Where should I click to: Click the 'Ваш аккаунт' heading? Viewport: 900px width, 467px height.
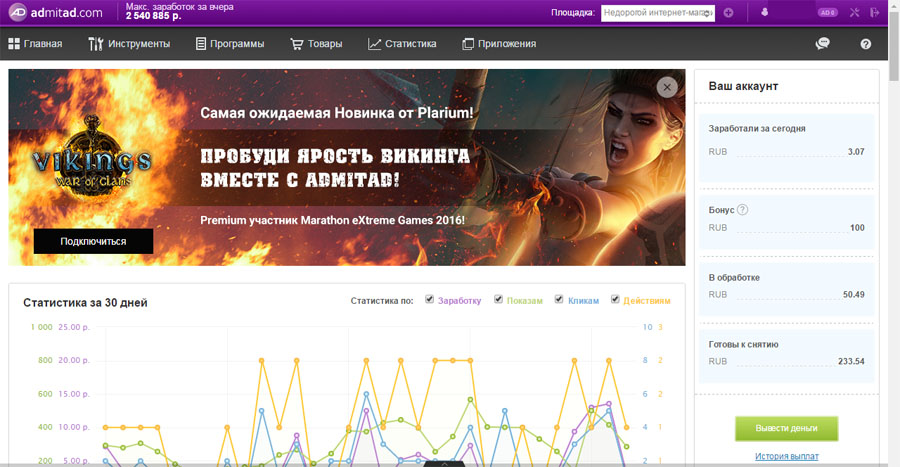[743, 86]
